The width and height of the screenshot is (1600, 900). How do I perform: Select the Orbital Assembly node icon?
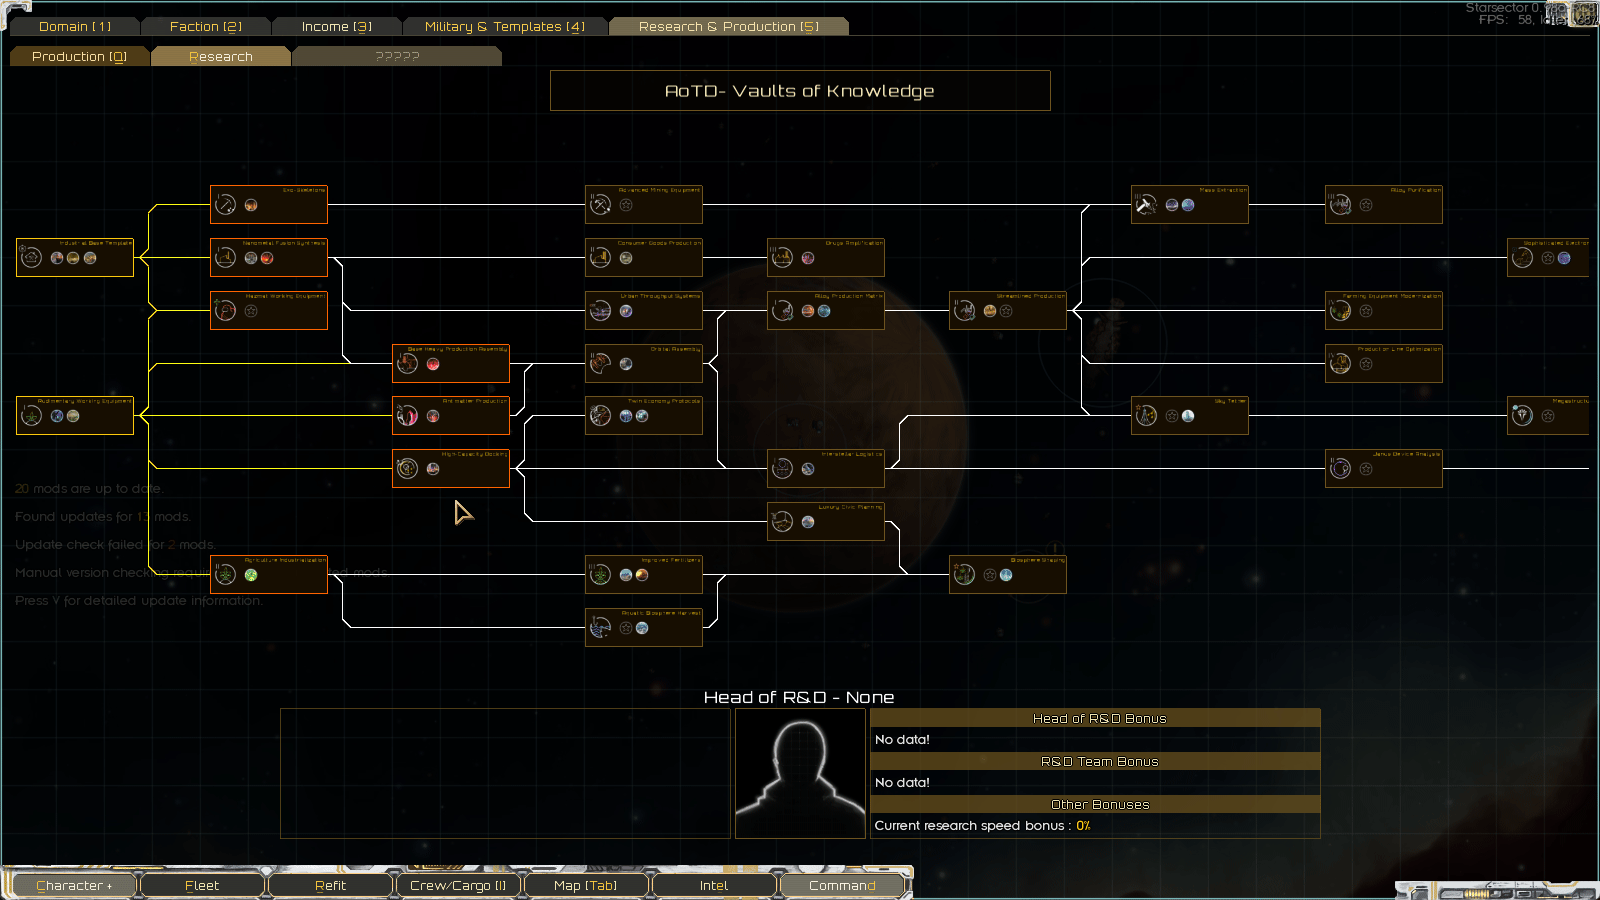pyautogui.click(x=600, y=364)
